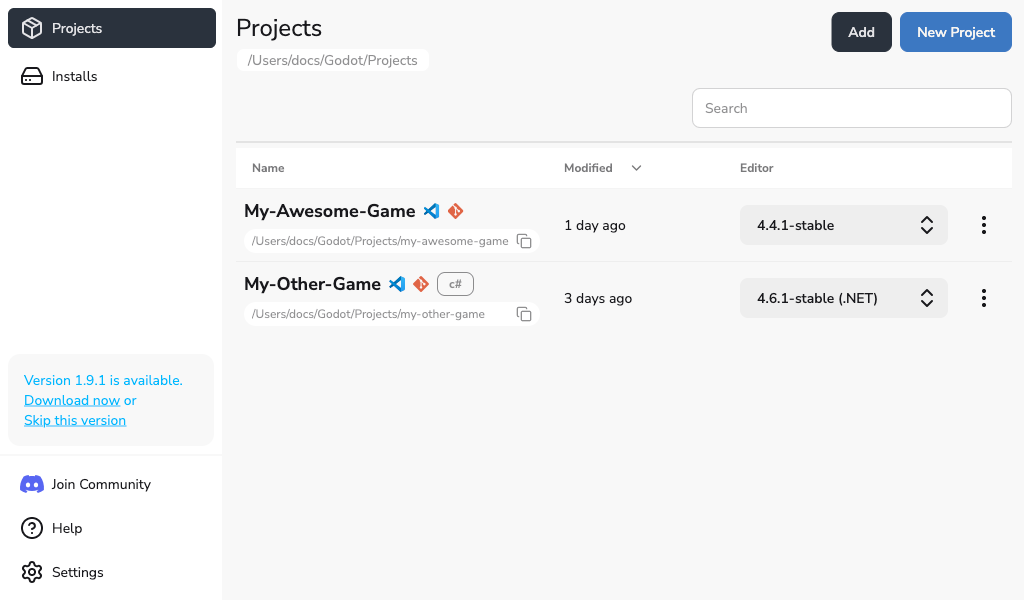Click the Git icon next to My-Awesome-Game
Image resolution: width=1024 pixels, height=600 pixels.
coord(455,211)
